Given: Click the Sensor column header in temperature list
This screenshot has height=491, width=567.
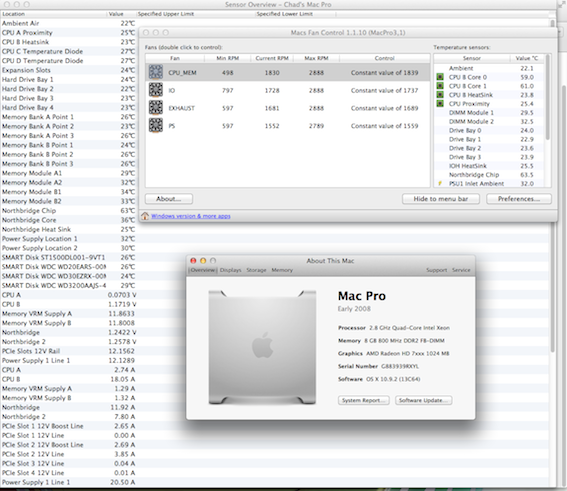Looking at the screenshot, I should 472,58.
